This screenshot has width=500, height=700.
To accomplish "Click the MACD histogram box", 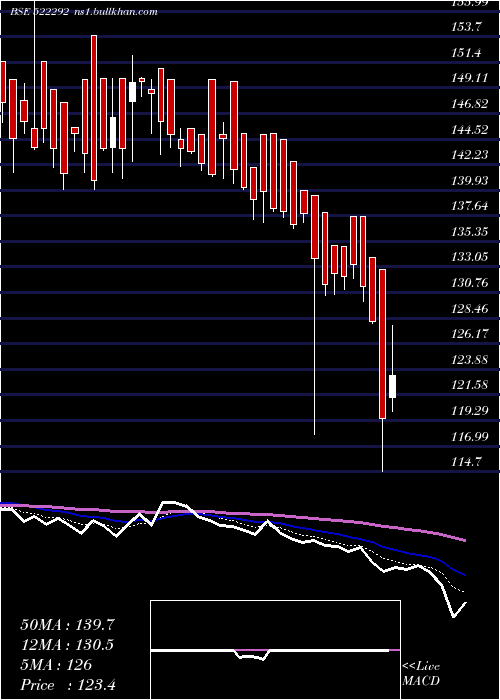I will [275, 650].
